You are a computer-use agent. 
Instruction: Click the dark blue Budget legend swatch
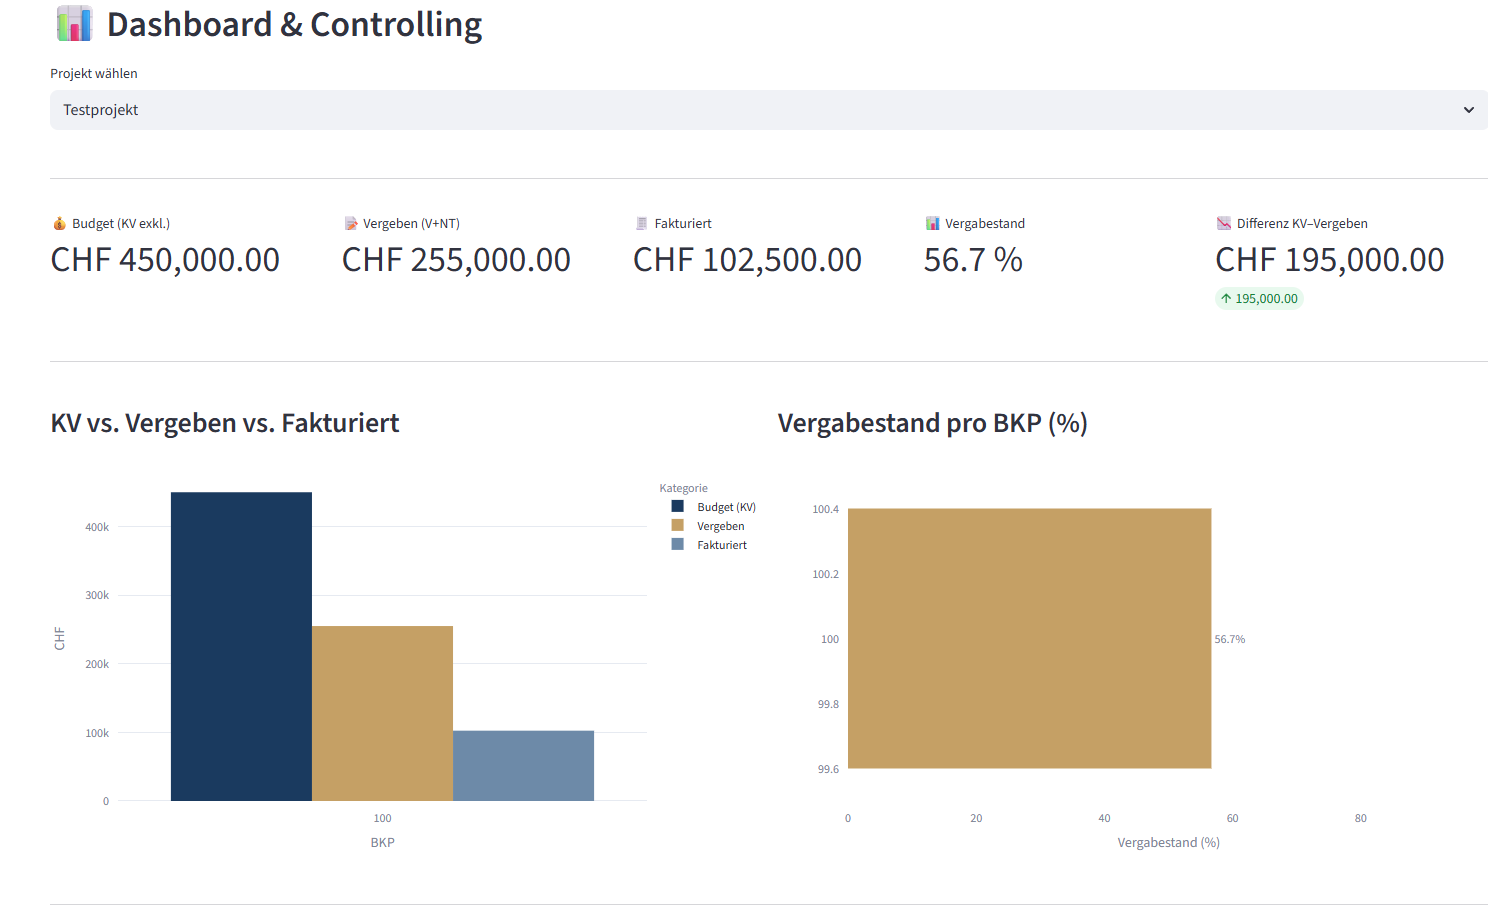tap(678, 507)
